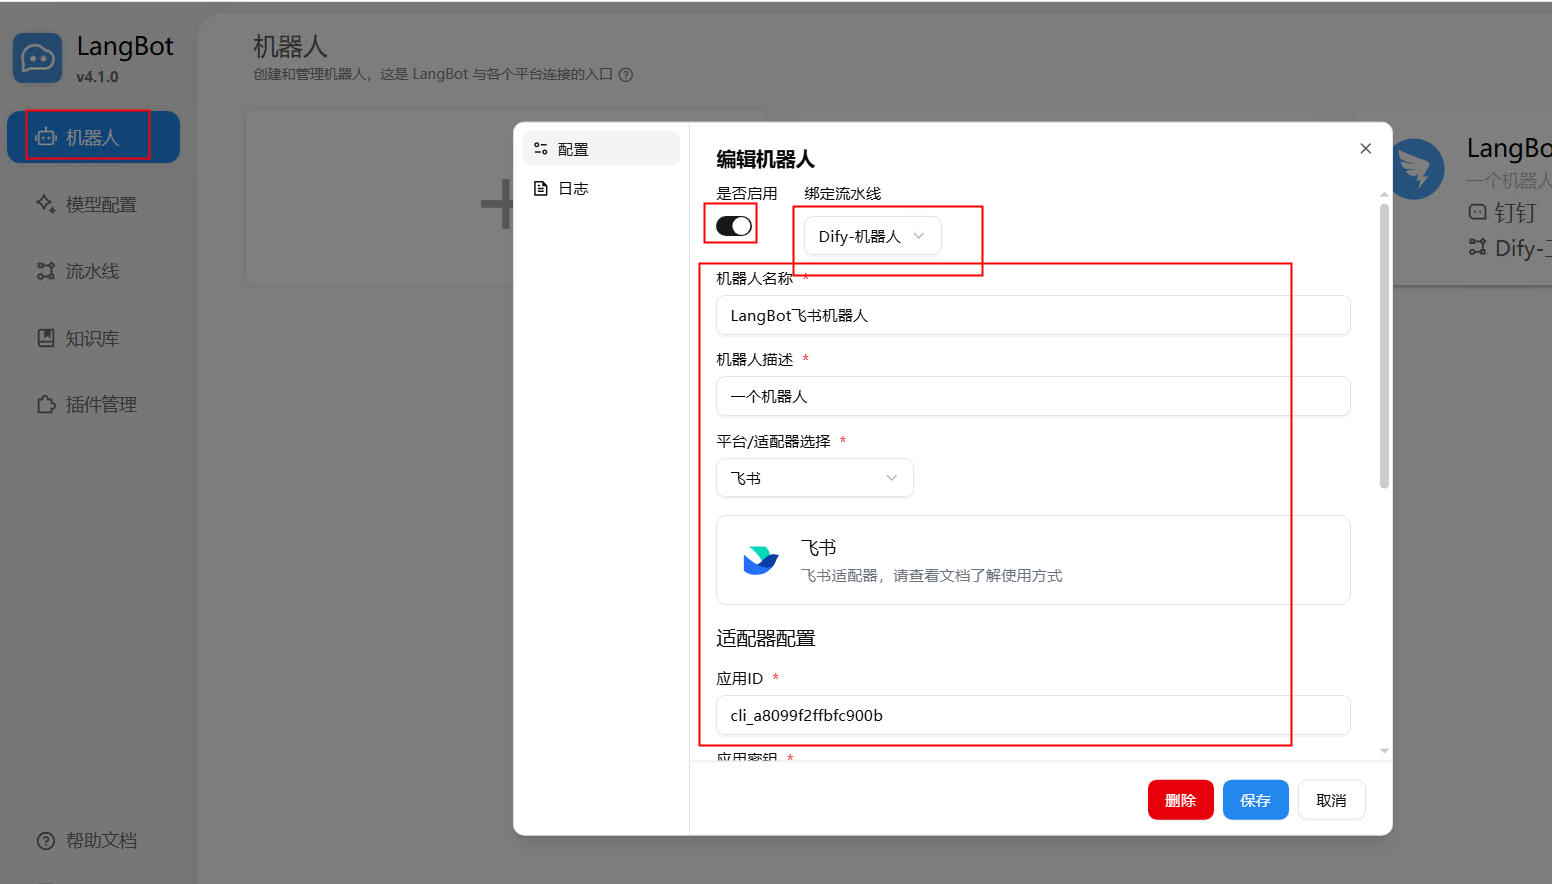Expand the 平台/适配器选择 dropdown set to 飞书

coord(815,478)
